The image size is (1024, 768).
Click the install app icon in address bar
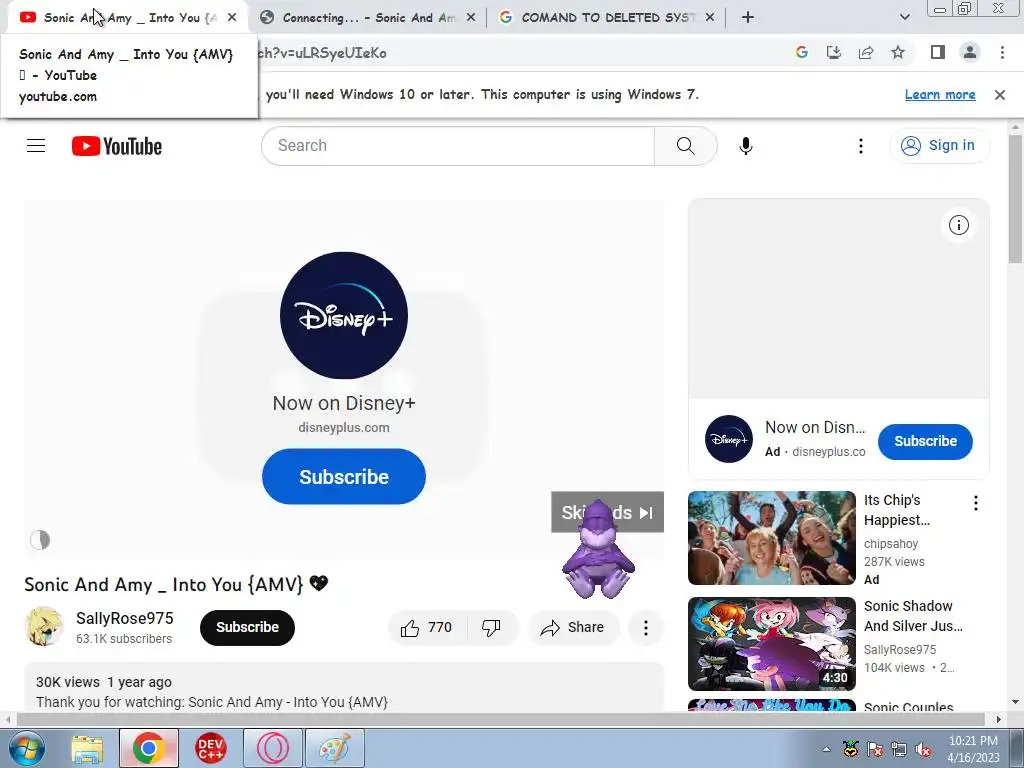[x=834, y=53]
